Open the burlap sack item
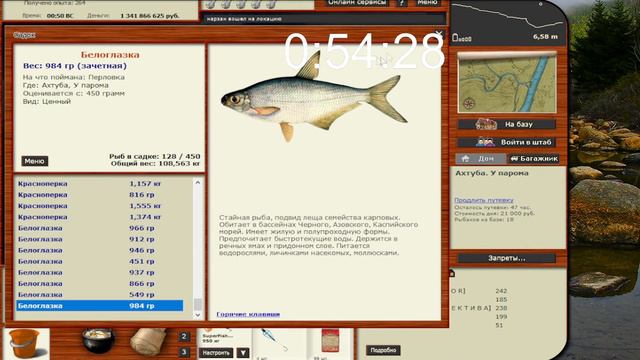 click(148, 342)
